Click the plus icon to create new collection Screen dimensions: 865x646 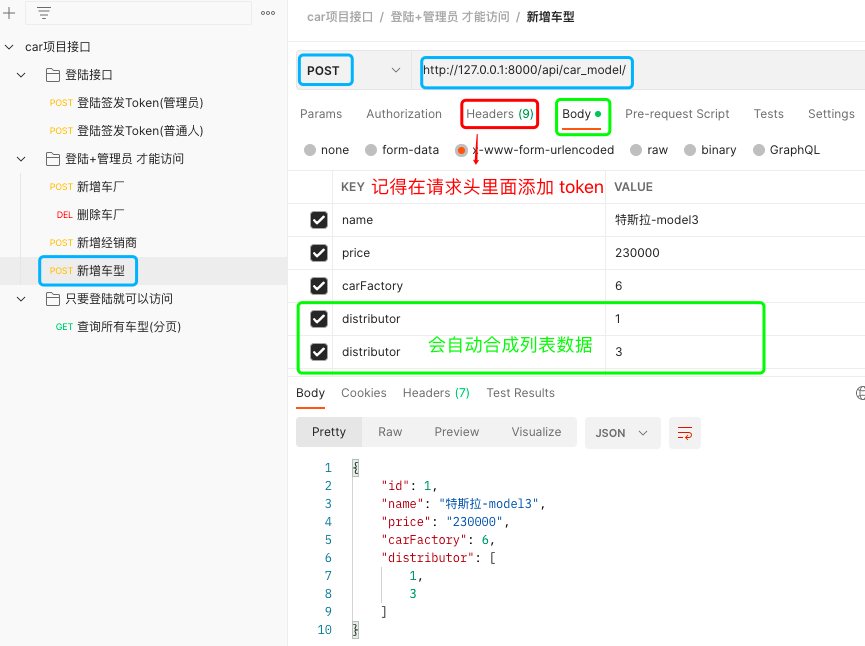point(9,13)
